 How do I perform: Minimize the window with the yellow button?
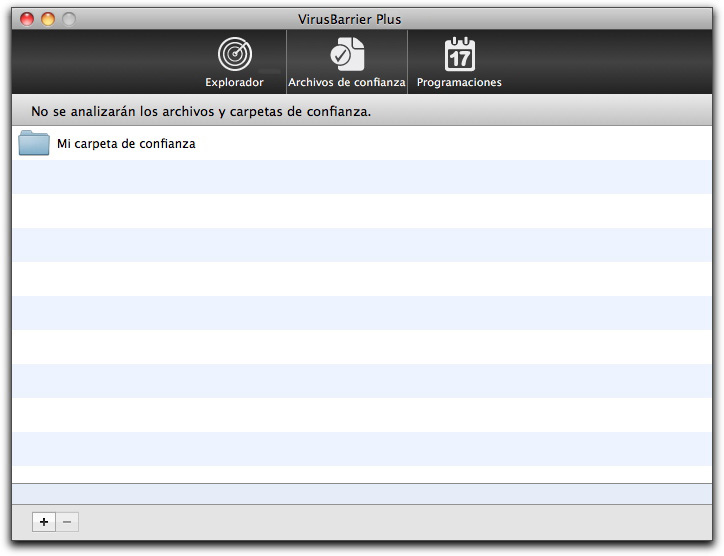click(48, 19)
